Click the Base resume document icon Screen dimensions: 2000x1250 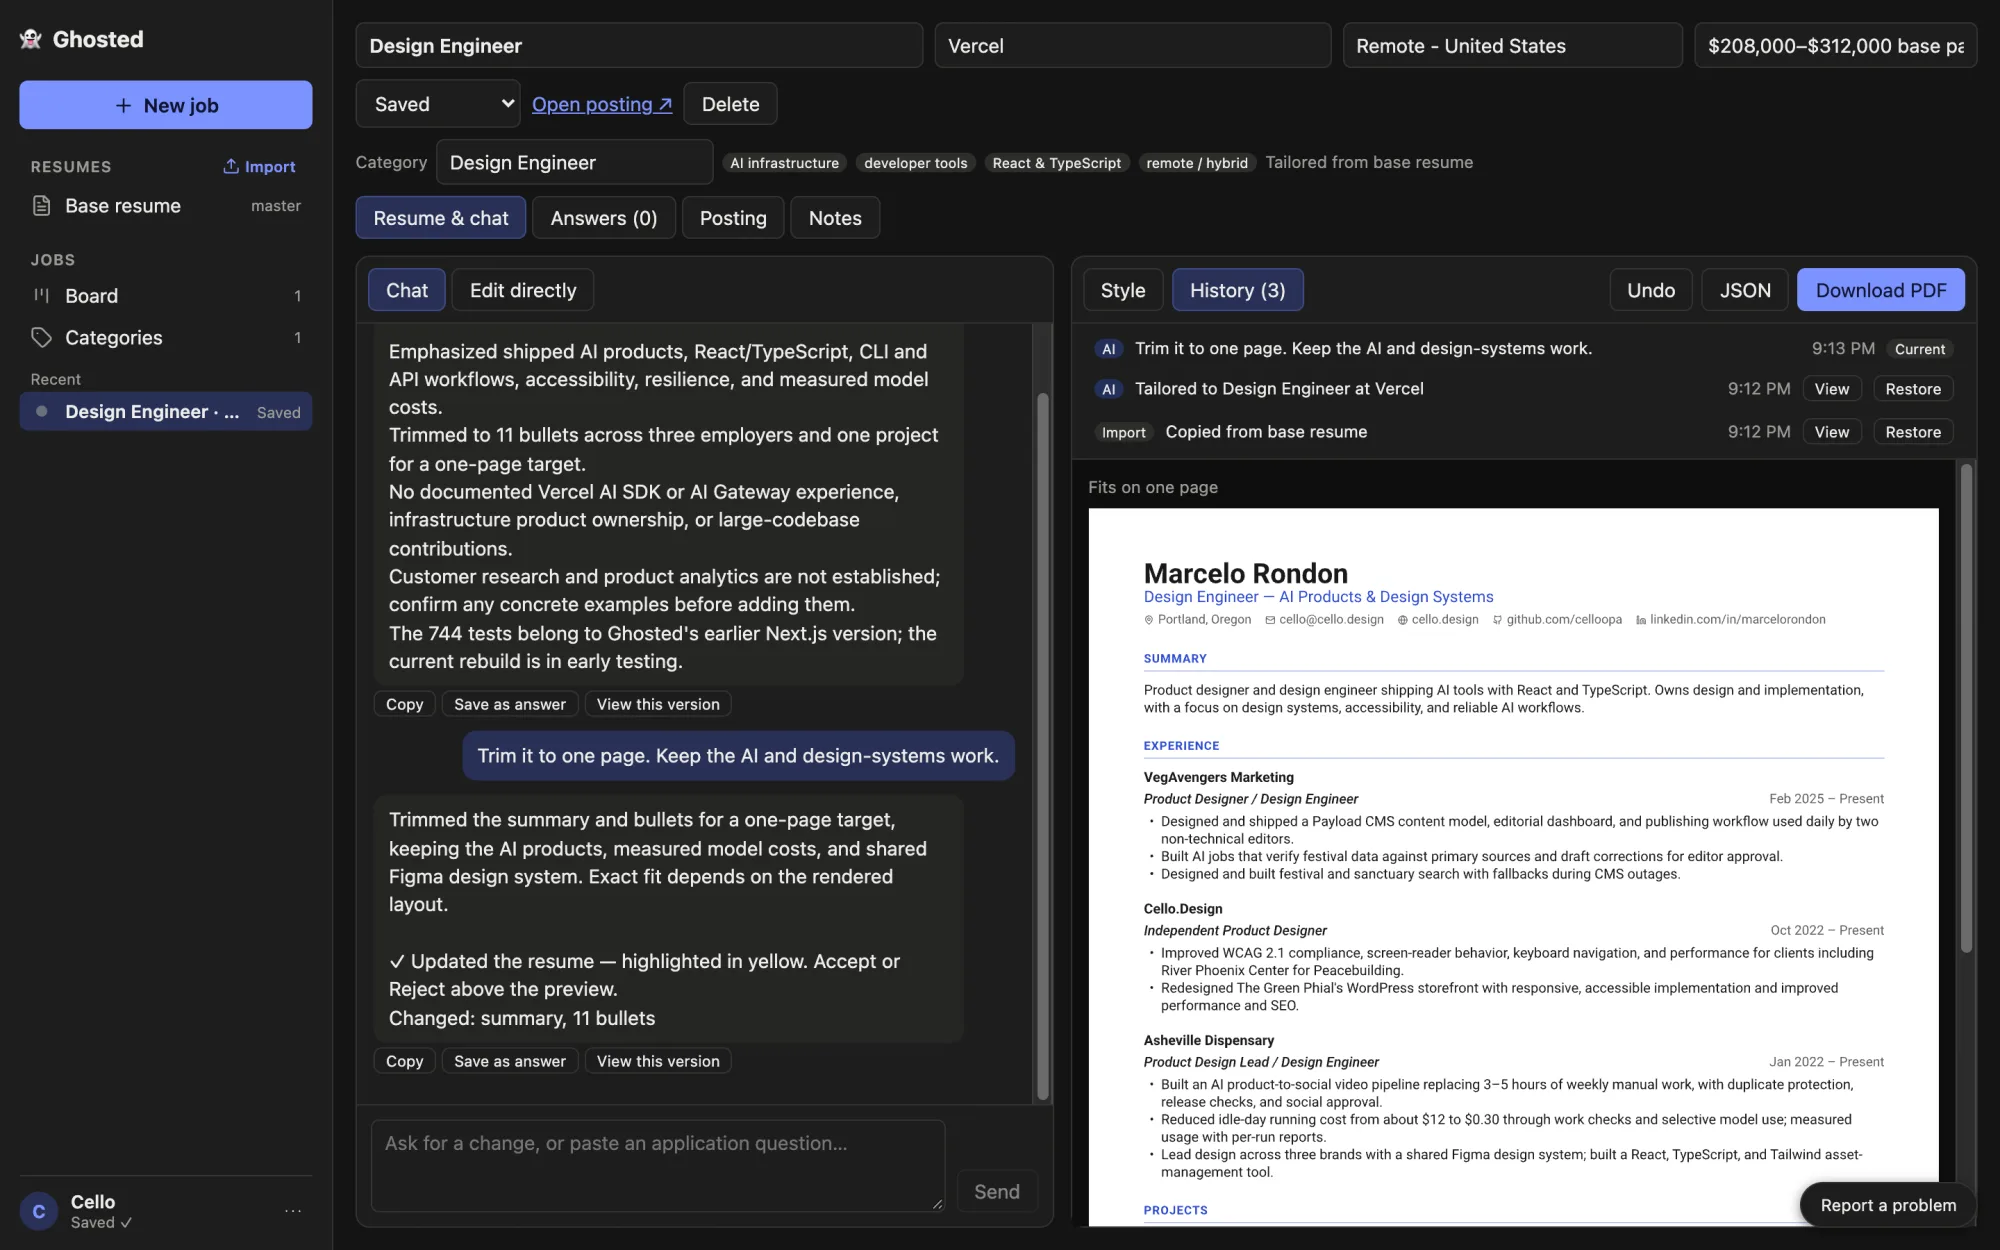click(x=42, y=206)
